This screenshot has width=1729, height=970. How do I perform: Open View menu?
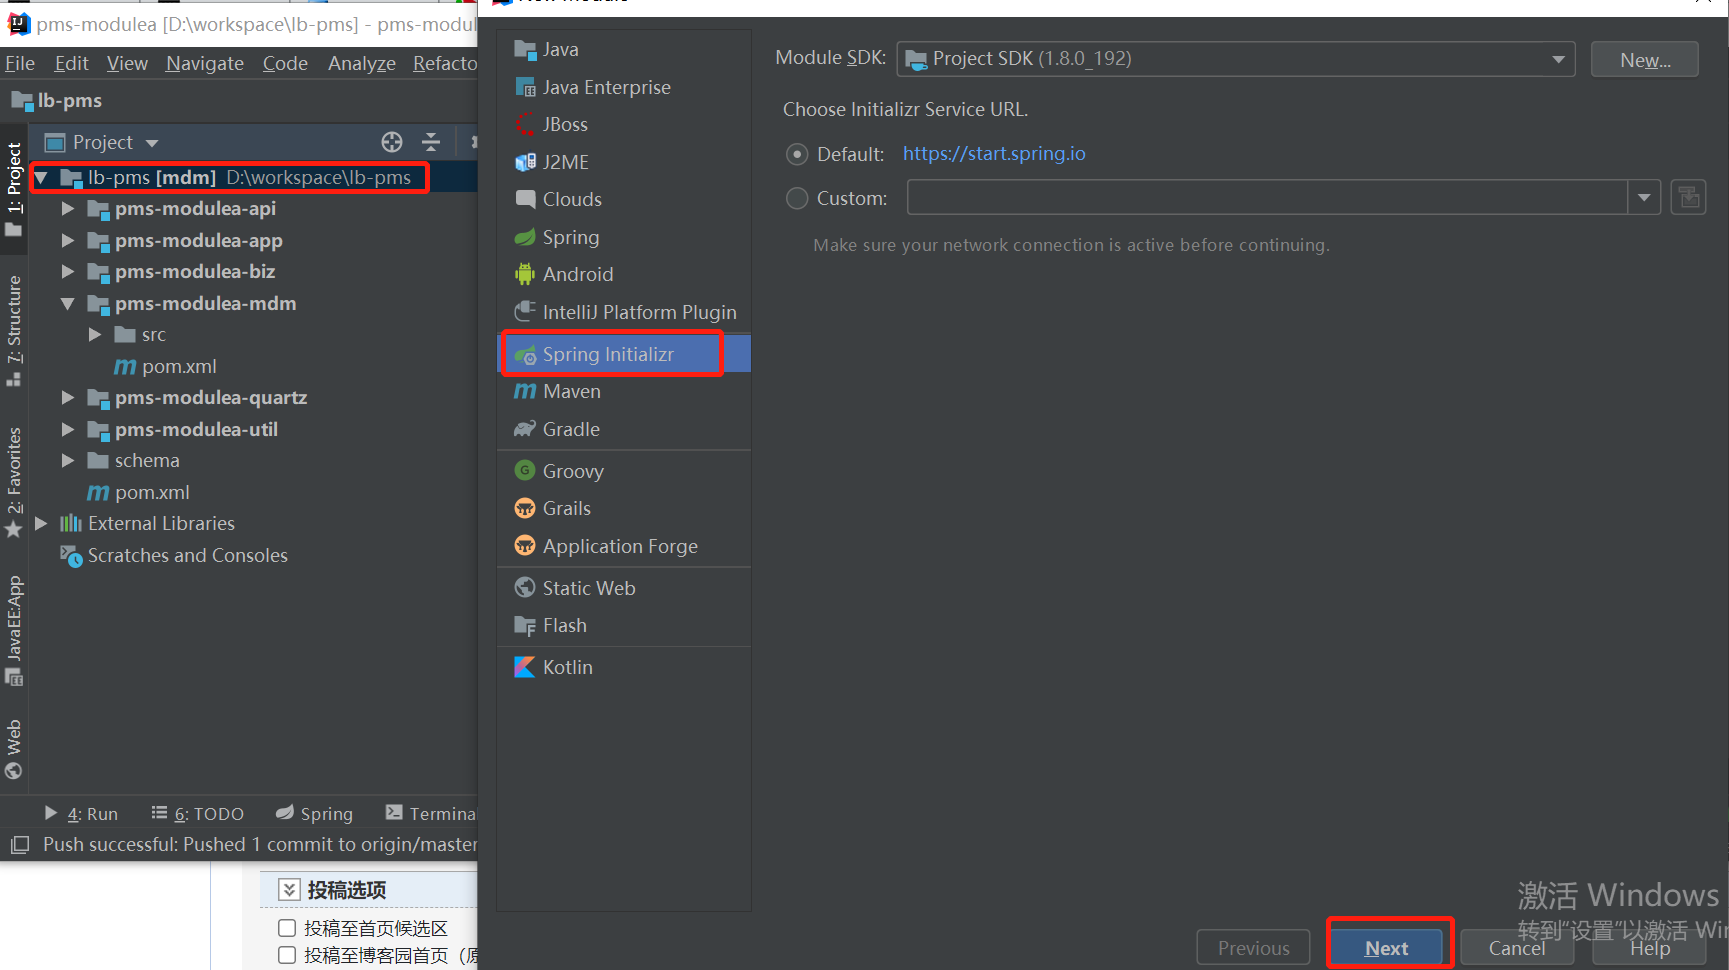tap(127, 63)
